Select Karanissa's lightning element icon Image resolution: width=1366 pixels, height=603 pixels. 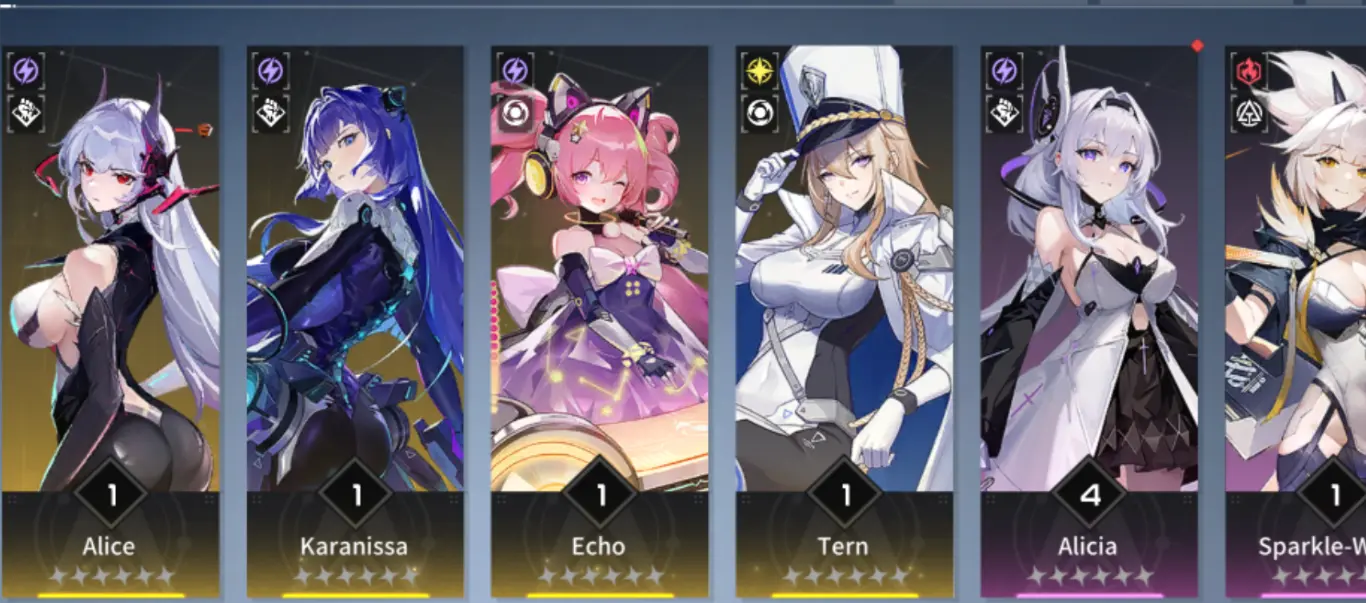pos(270,71)
